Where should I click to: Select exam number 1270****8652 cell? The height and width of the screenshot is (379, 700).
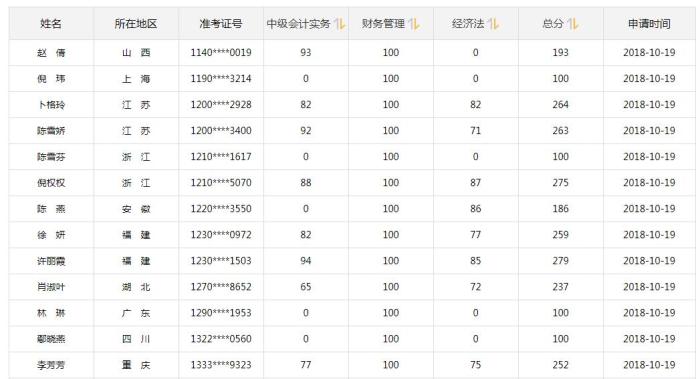[221, 287]
